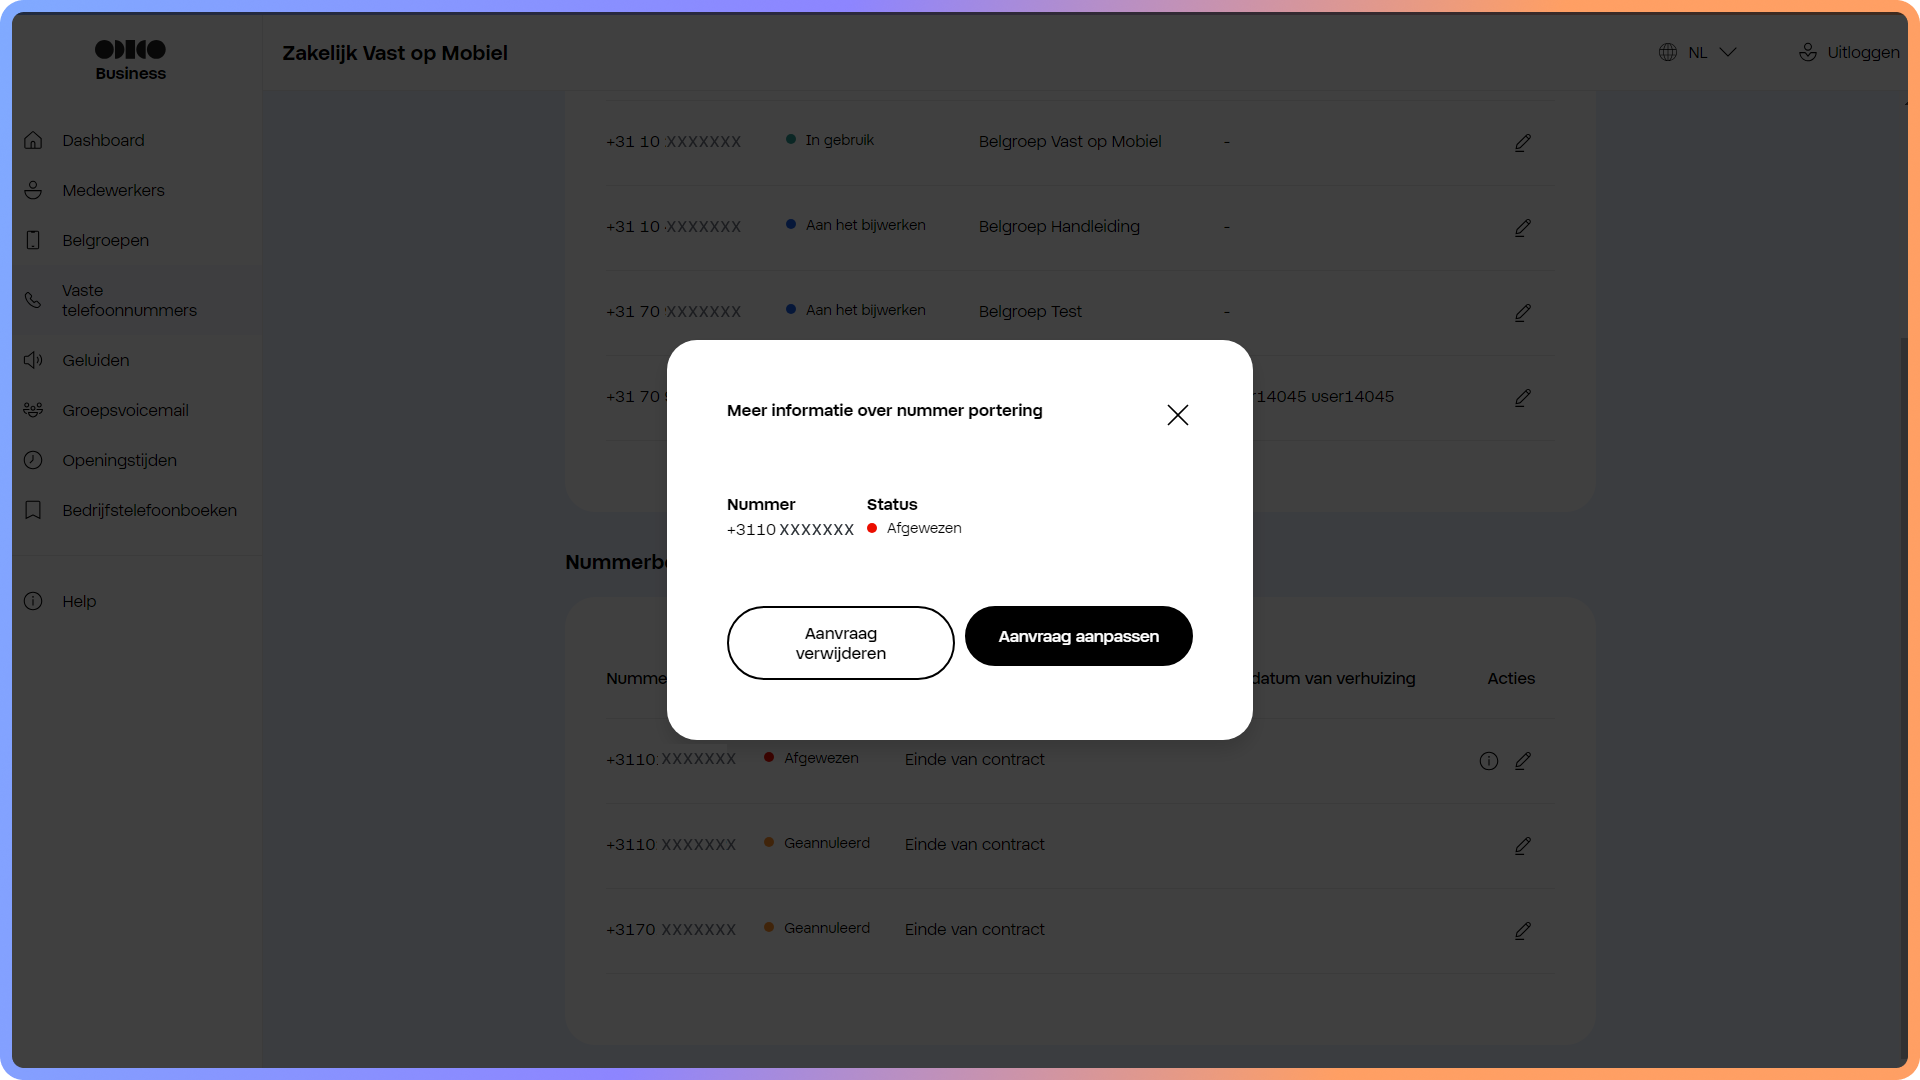Screen dimensions: 1920x1080
Task: Edit the Belgroep Handleiding row
Action: pos(1522,228)
